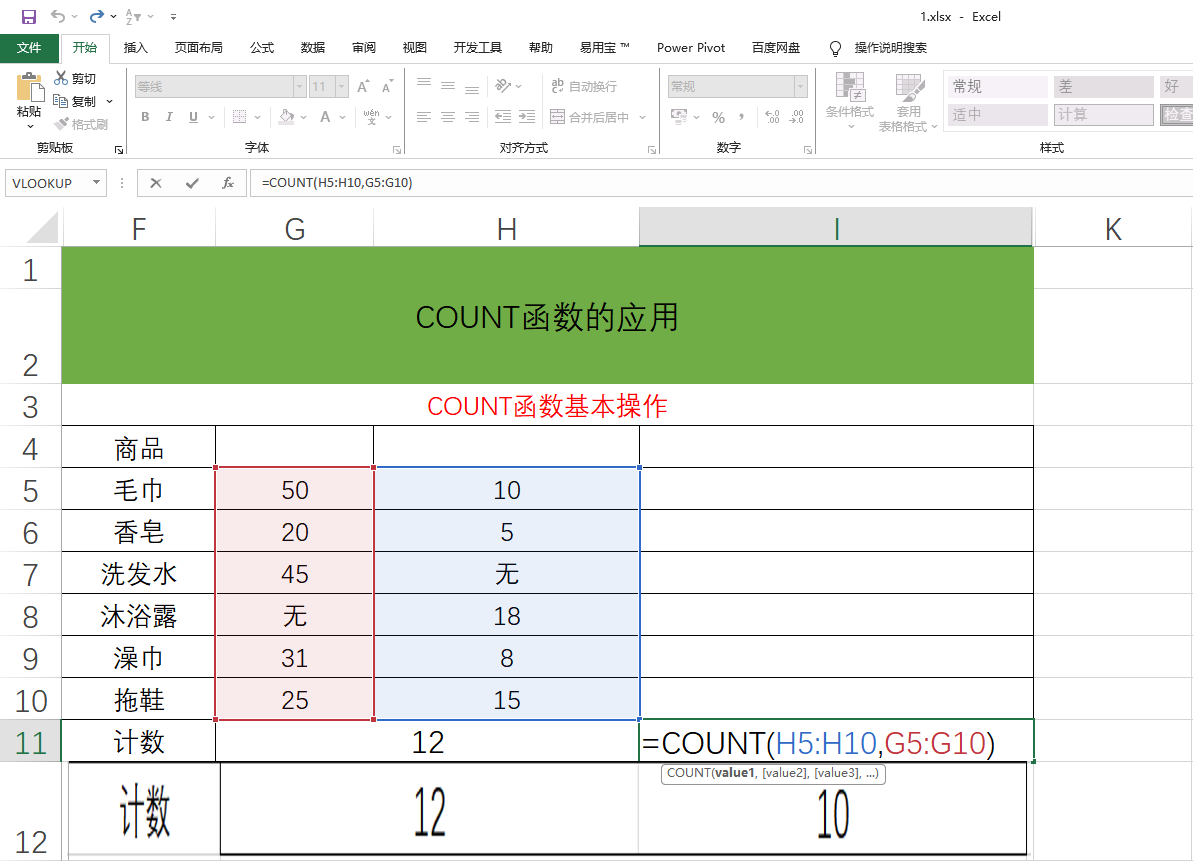Open the font name dropdown
Viewport: 1193px width, 861px height.
click(299, 86)
